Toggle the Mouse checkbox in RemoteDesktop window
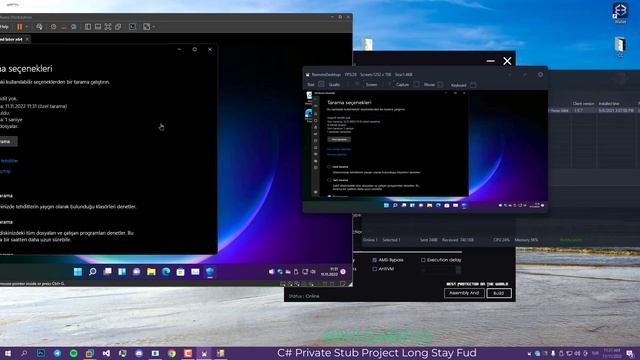Image resolution: width=640 pixels, height=360 pixels. point(440,84)
